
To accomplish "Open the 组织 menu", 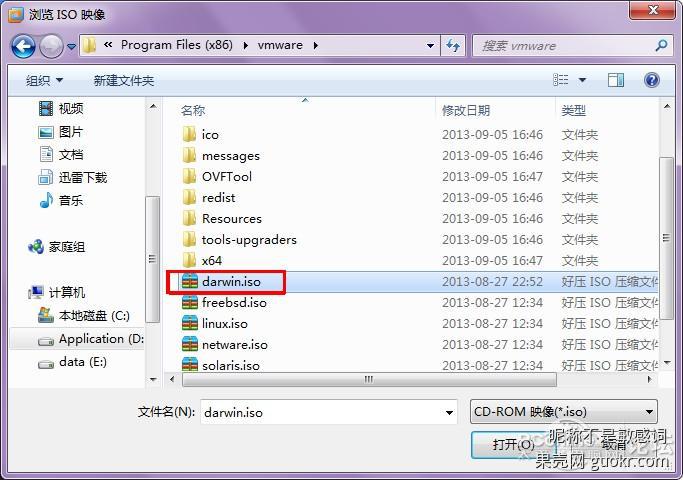I will 44,81.
